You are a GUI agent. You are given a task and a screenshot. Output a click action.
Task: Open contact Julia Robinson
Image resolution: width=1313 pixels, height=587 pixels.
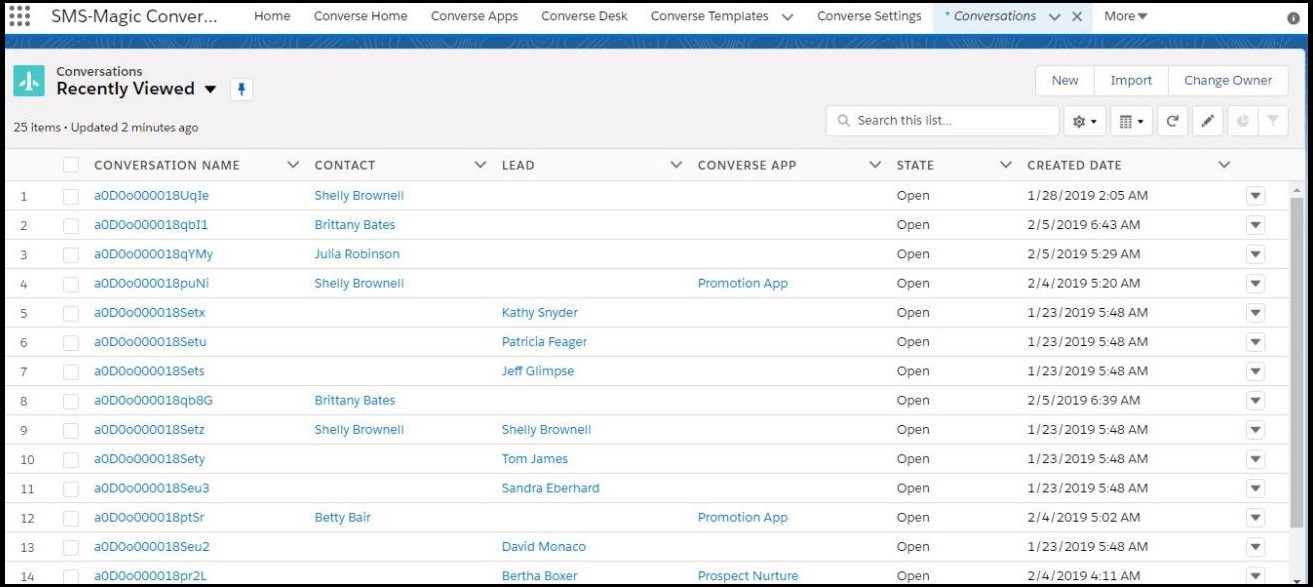point(357,254)
